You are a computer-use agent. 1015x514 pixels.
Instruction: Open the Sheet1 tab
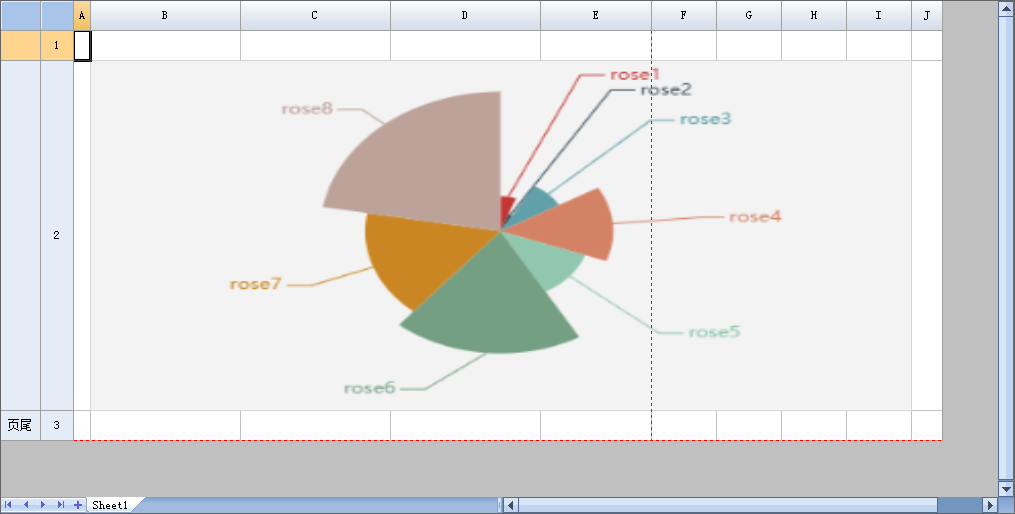point(110,506)
